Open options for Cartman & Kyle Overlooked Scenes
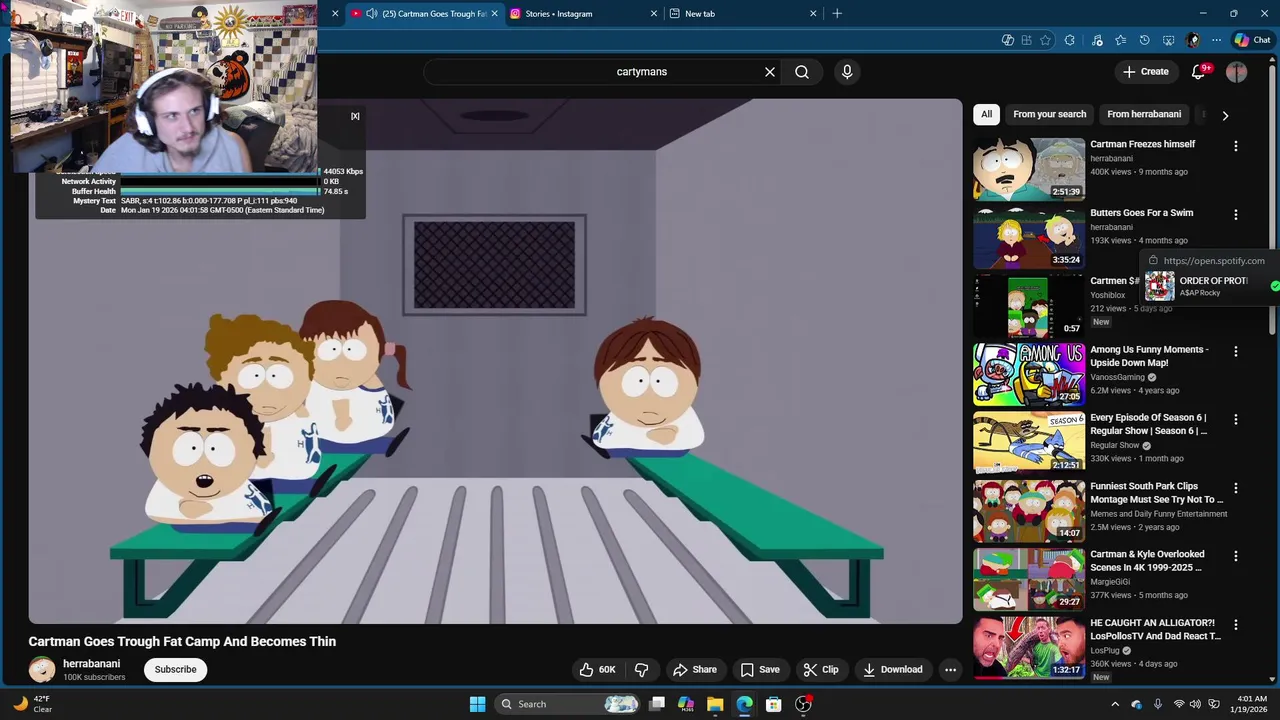Viewport: 1280px width, 720px height. pyautogui.click(x=1236, y=556)
